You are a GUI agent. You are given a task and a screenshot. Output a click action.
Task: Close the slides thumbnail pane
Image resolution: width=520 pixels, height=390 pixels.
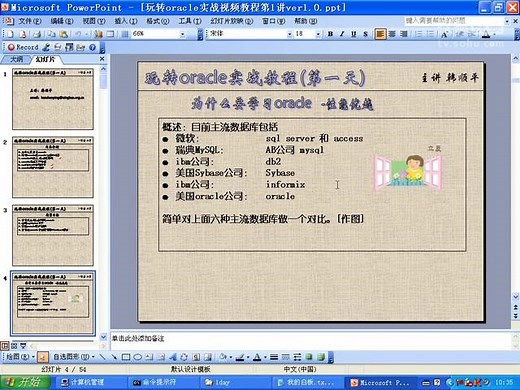tap(102, 59)
